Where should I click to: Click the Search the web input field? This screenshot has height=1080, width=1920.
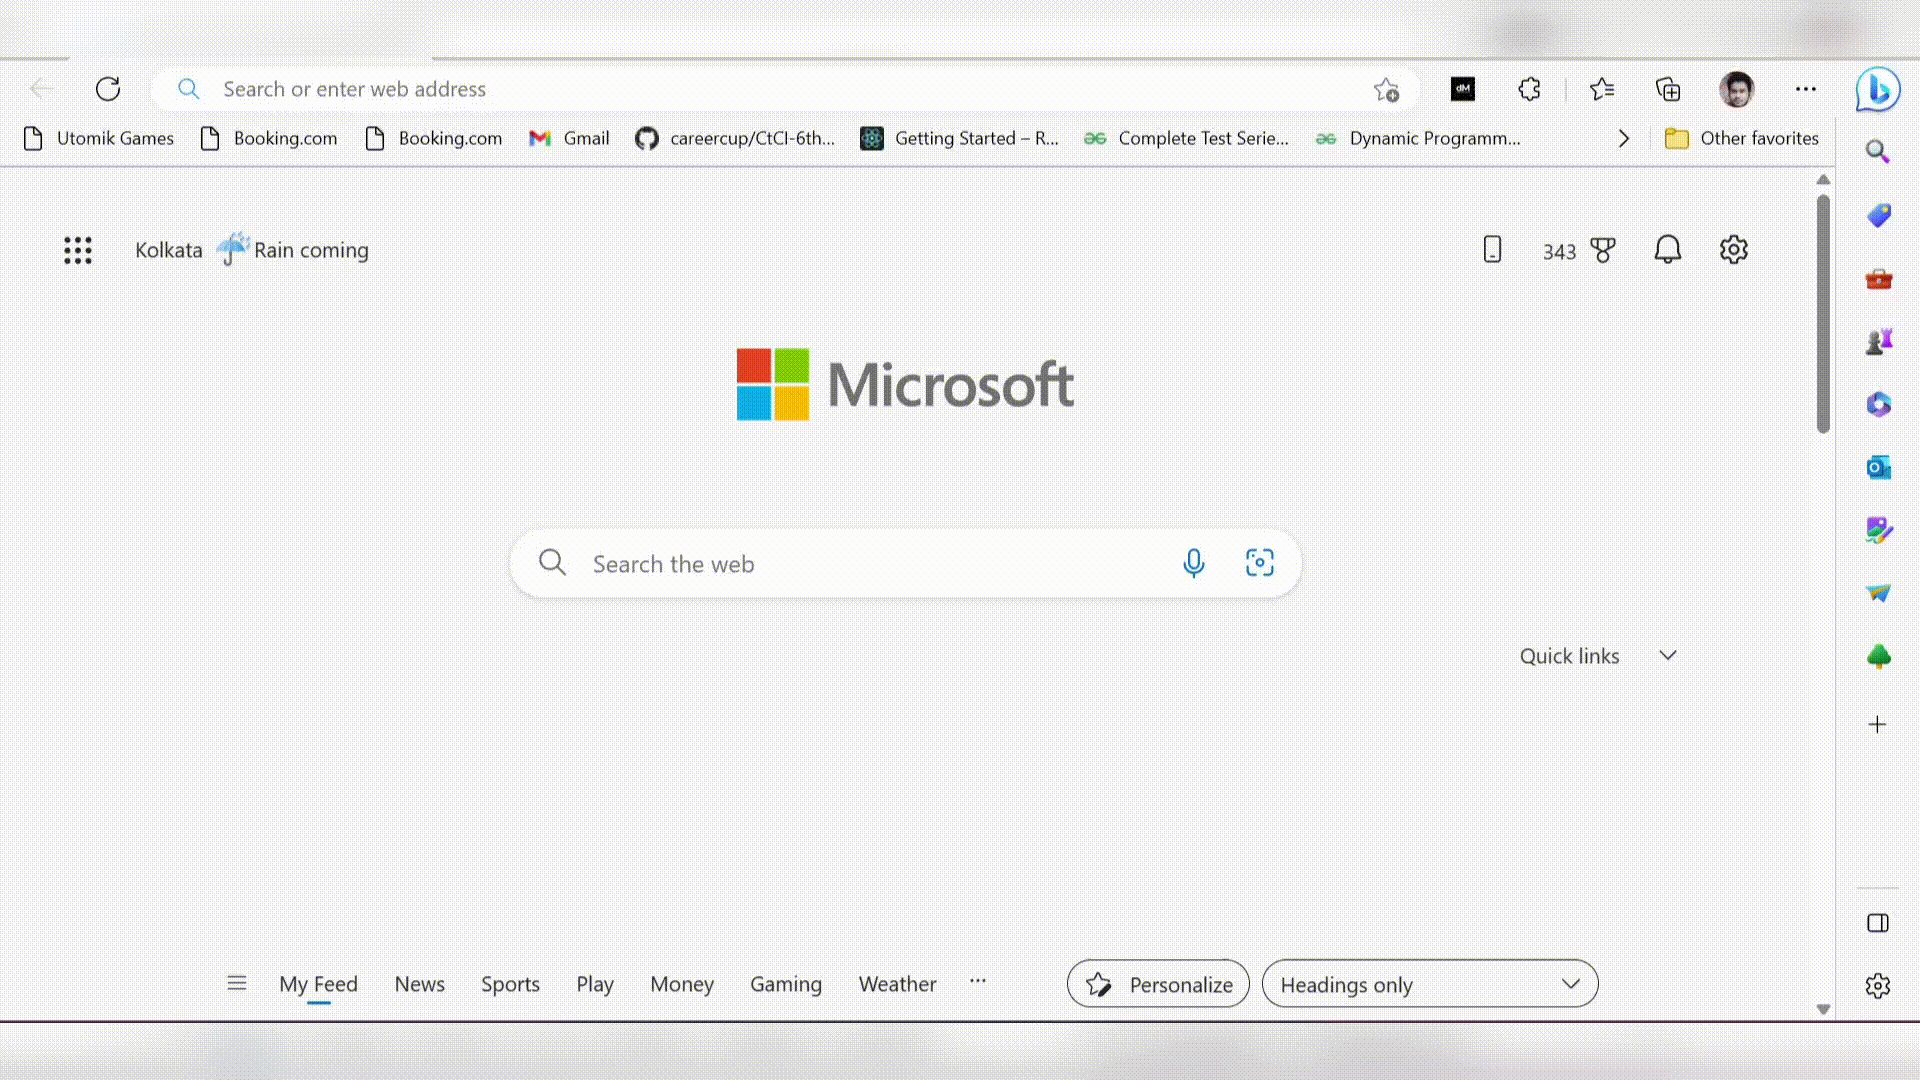[x=905, y=563]
